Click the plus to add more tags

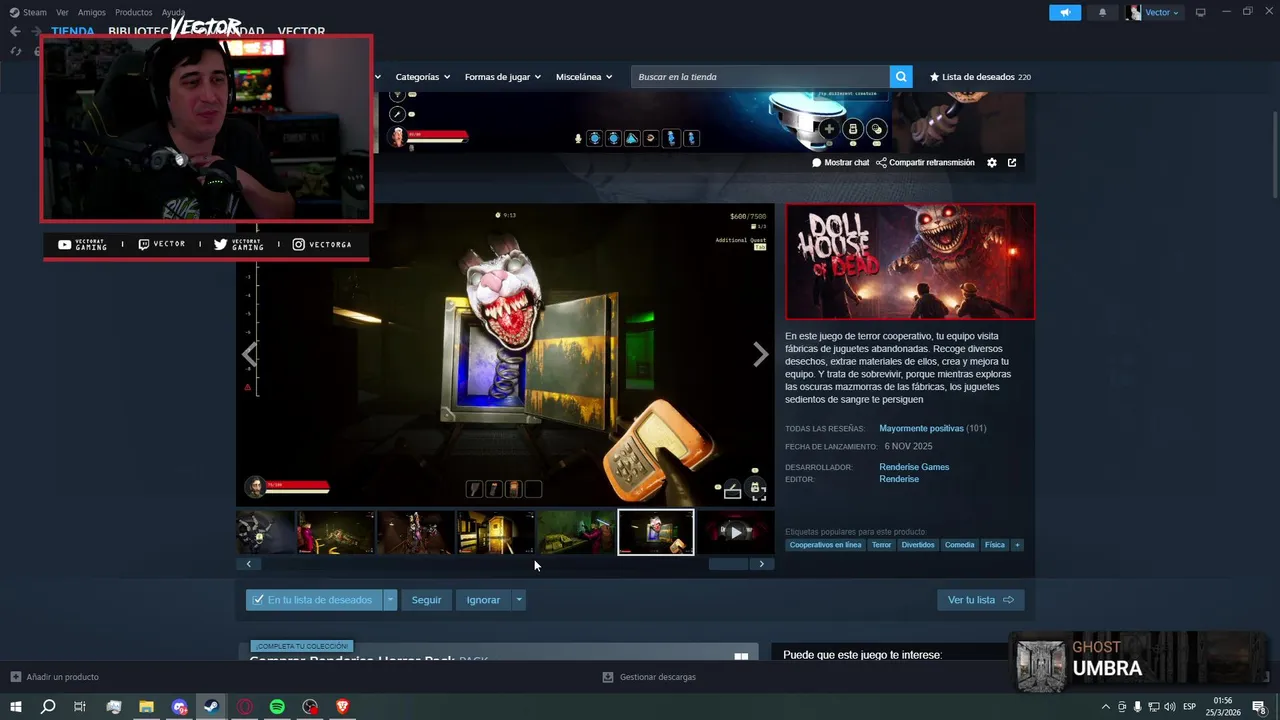click(1017, 545)
